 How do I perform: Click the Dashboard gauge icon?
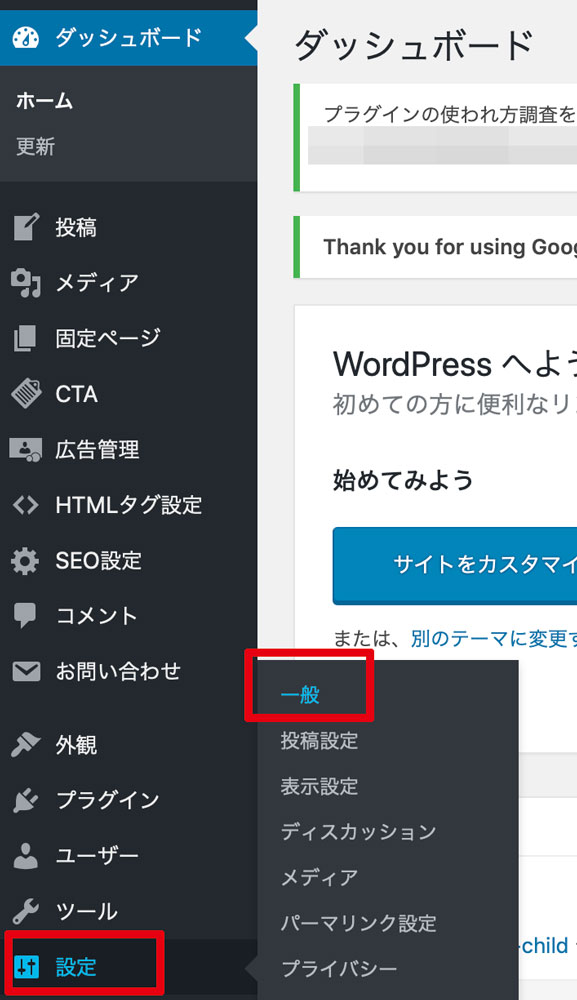[26, 38]
